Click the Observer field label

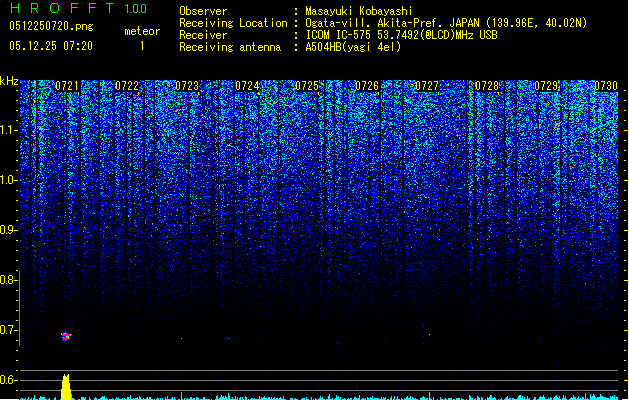click(203, 11)
